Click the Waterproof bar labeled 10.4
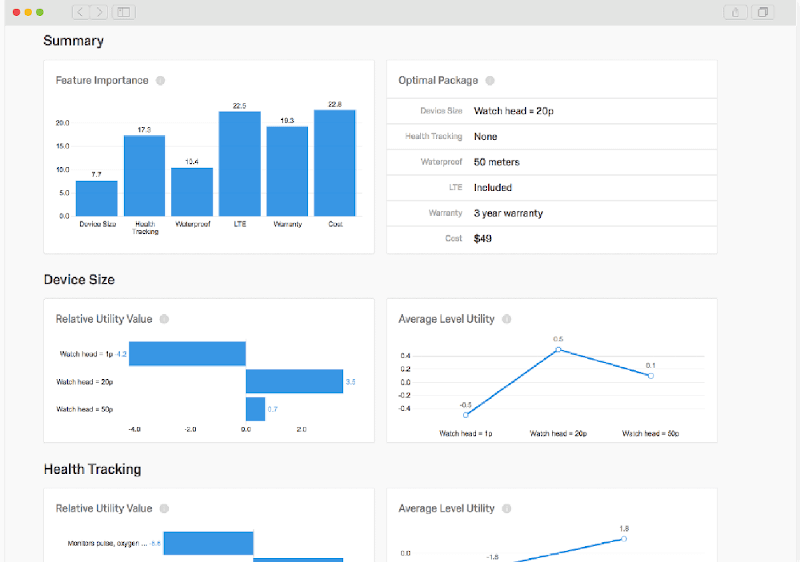Screen dimensions: 800x562 (192, 192)
